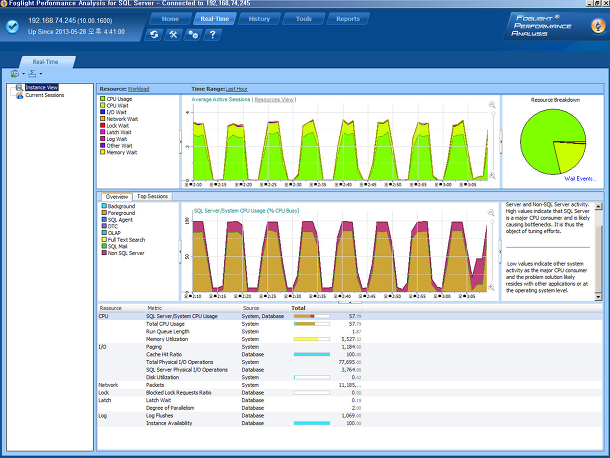Click the Workload resource link
The image size is (610, 458).
[138, 89]
